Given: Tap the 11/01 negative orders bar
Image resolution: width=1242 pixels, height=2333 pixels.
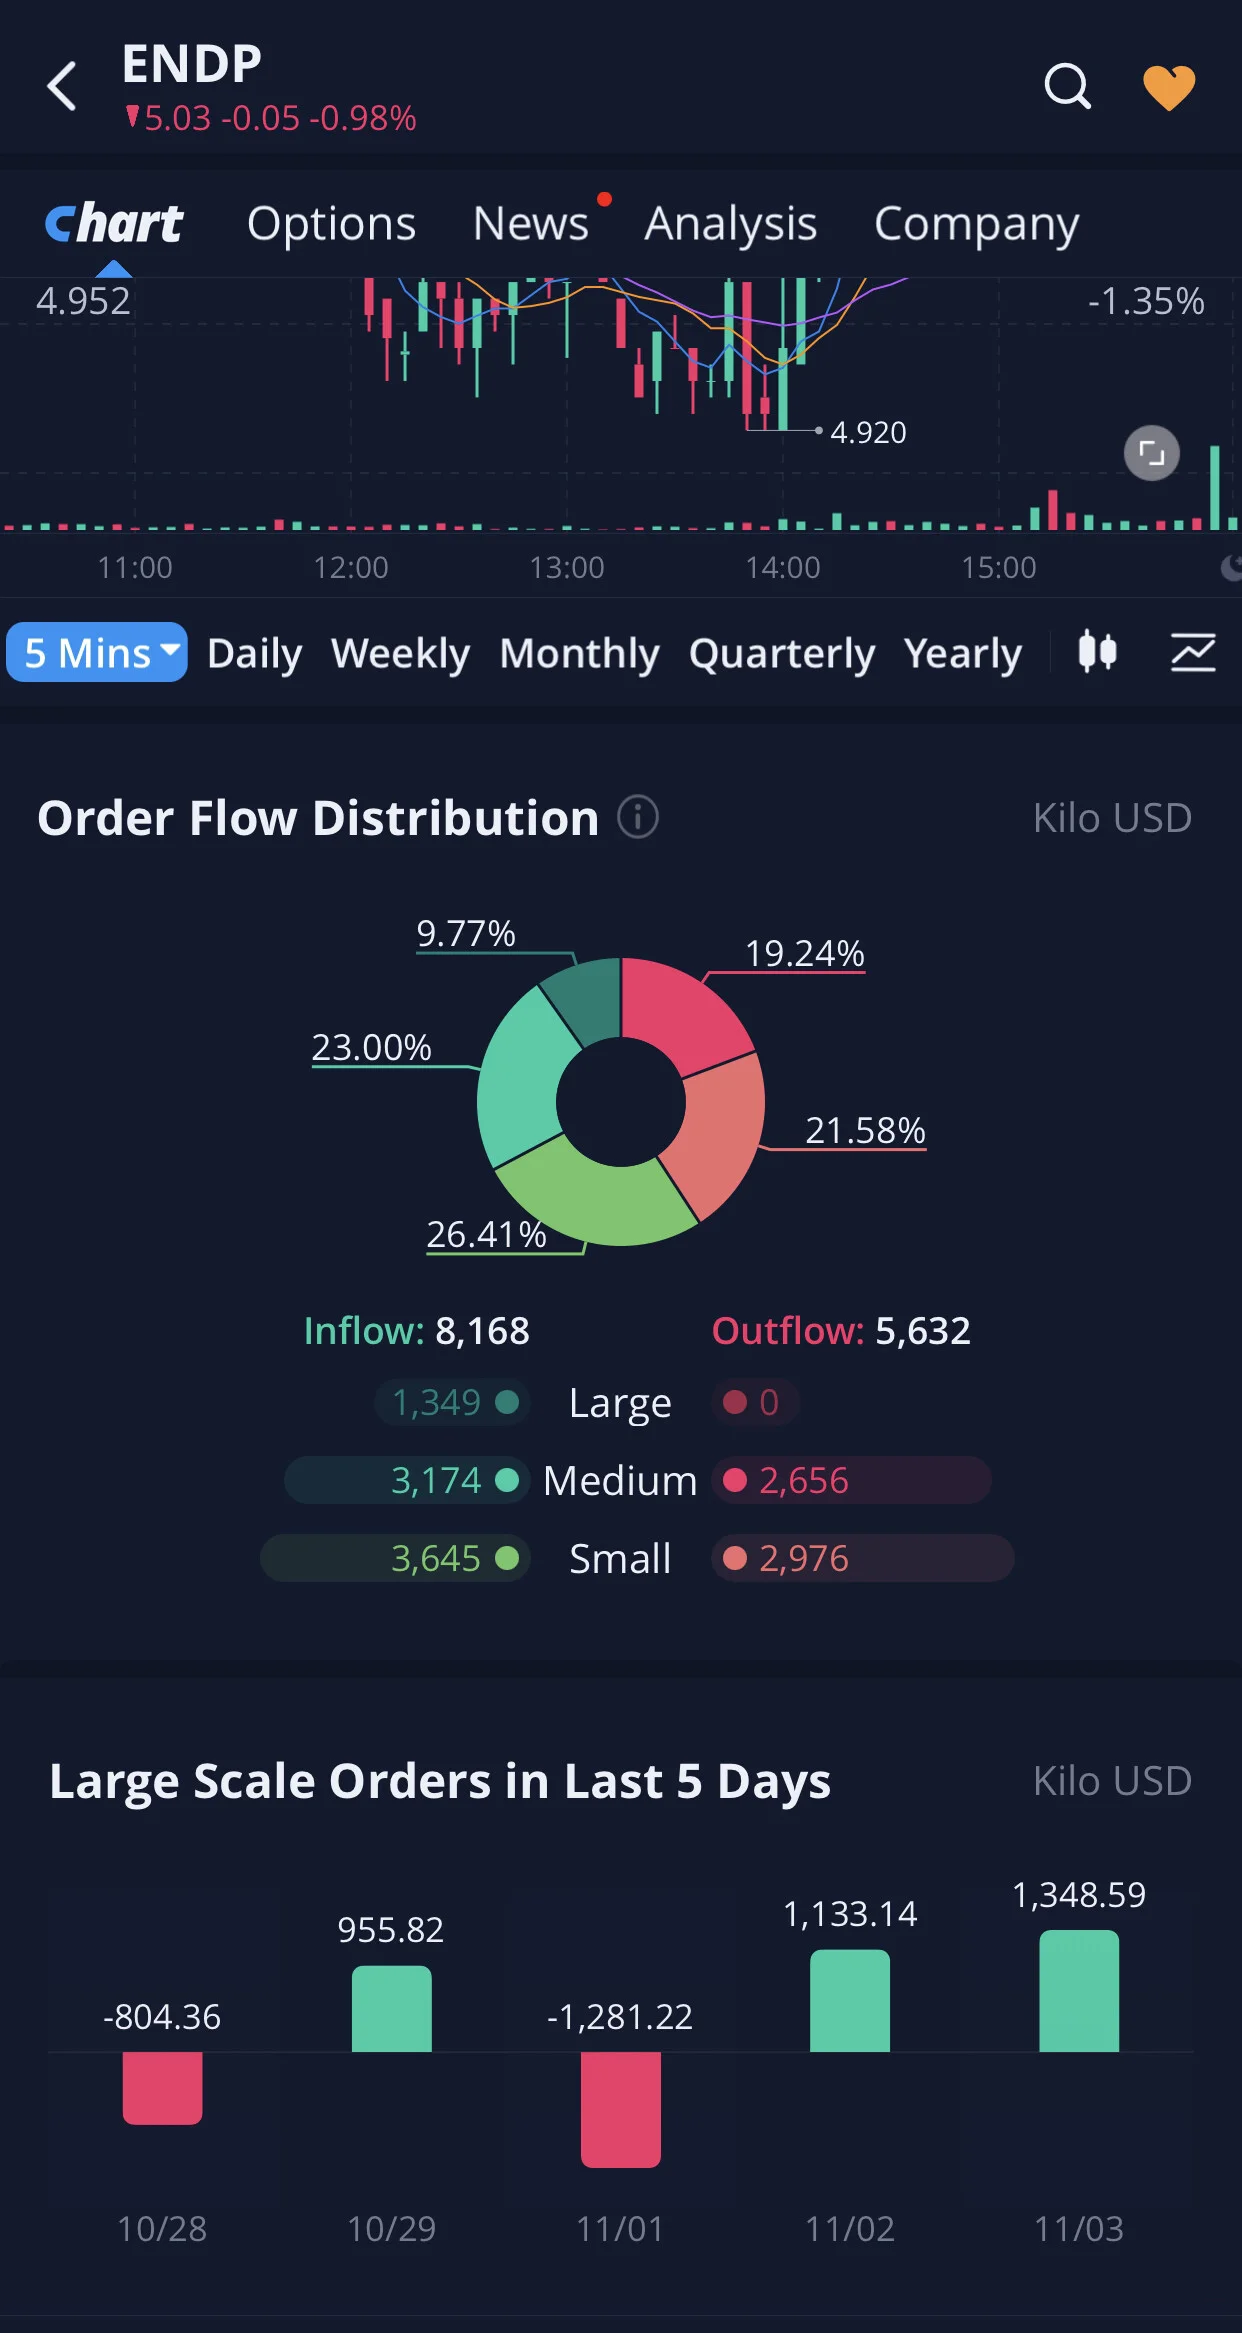Looking at the screenshot, I should (x=621, y=2109).
